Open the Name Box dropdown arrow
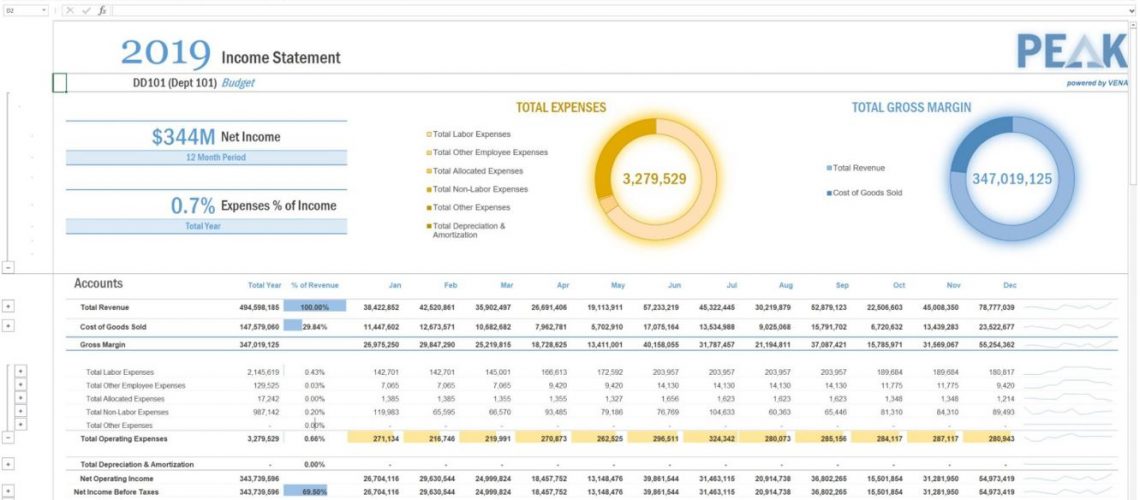The image size is (1140, 500). (x=45, y=10)
